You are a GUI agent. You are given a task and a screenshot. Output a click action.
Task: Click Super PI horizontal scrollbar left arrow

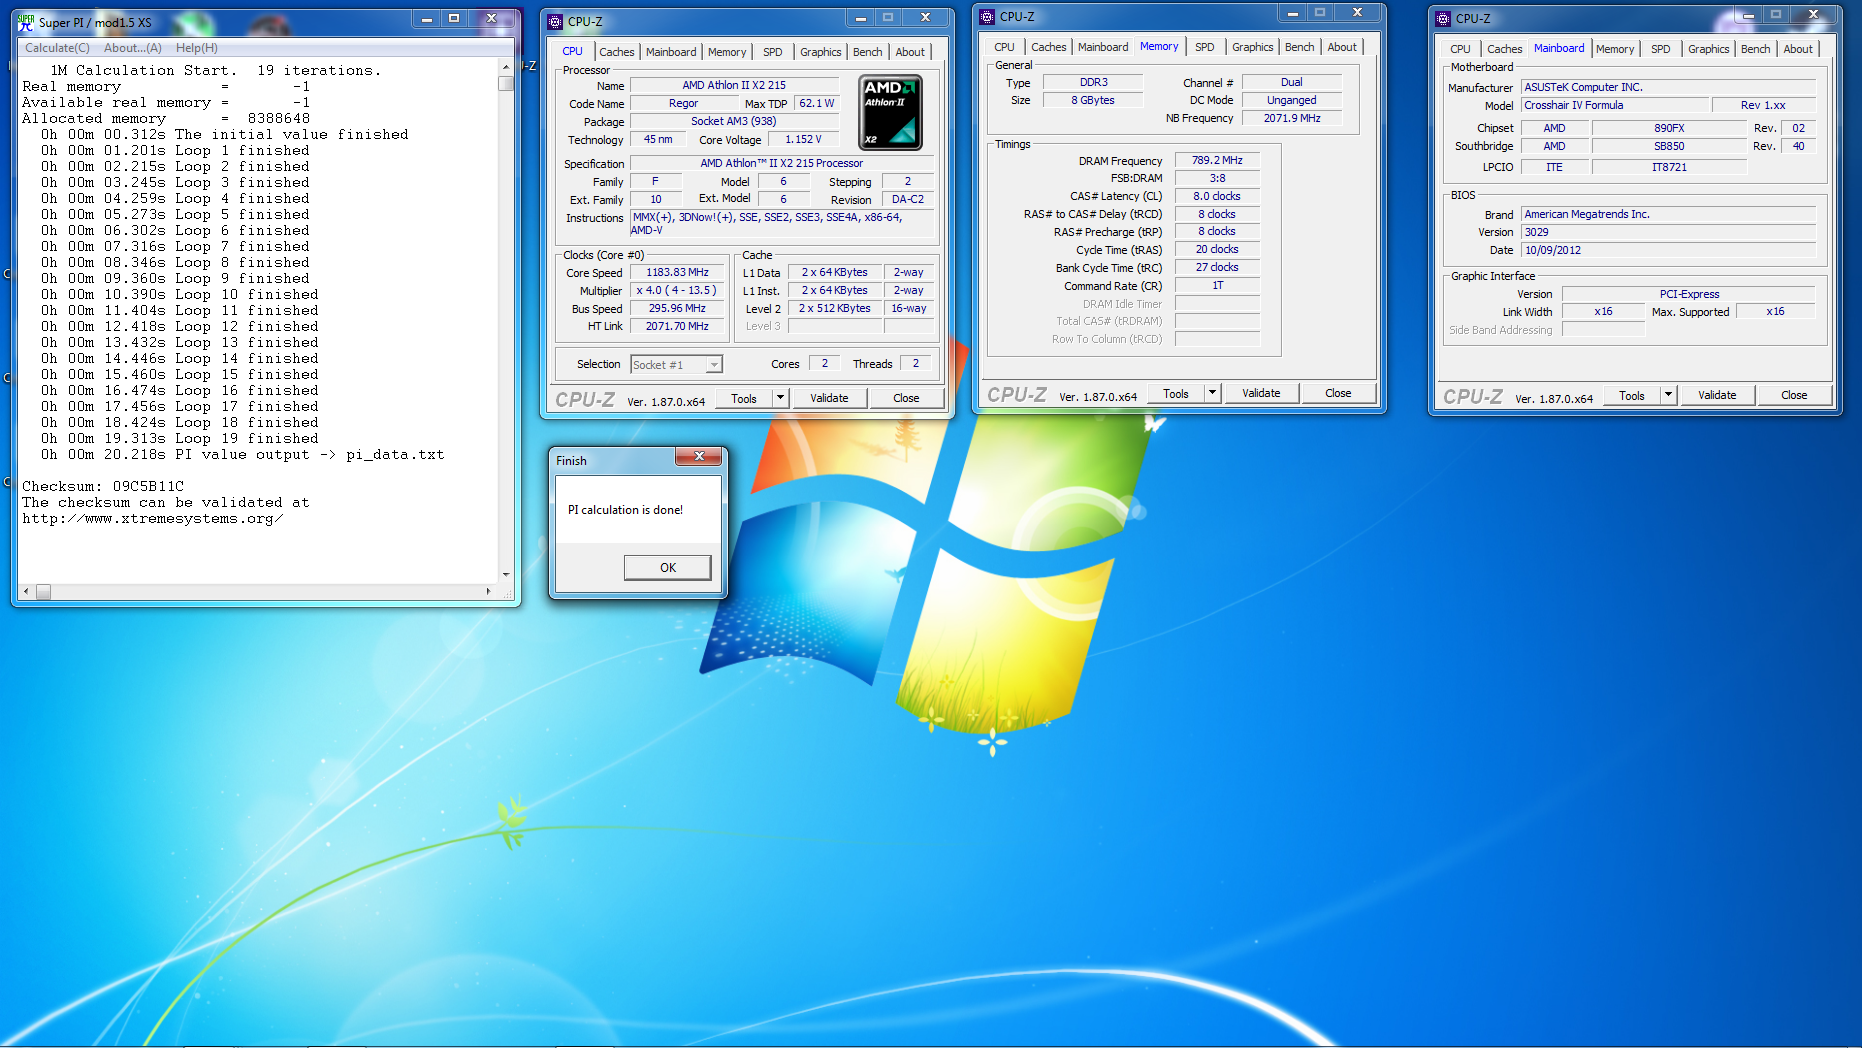(26, 591)
